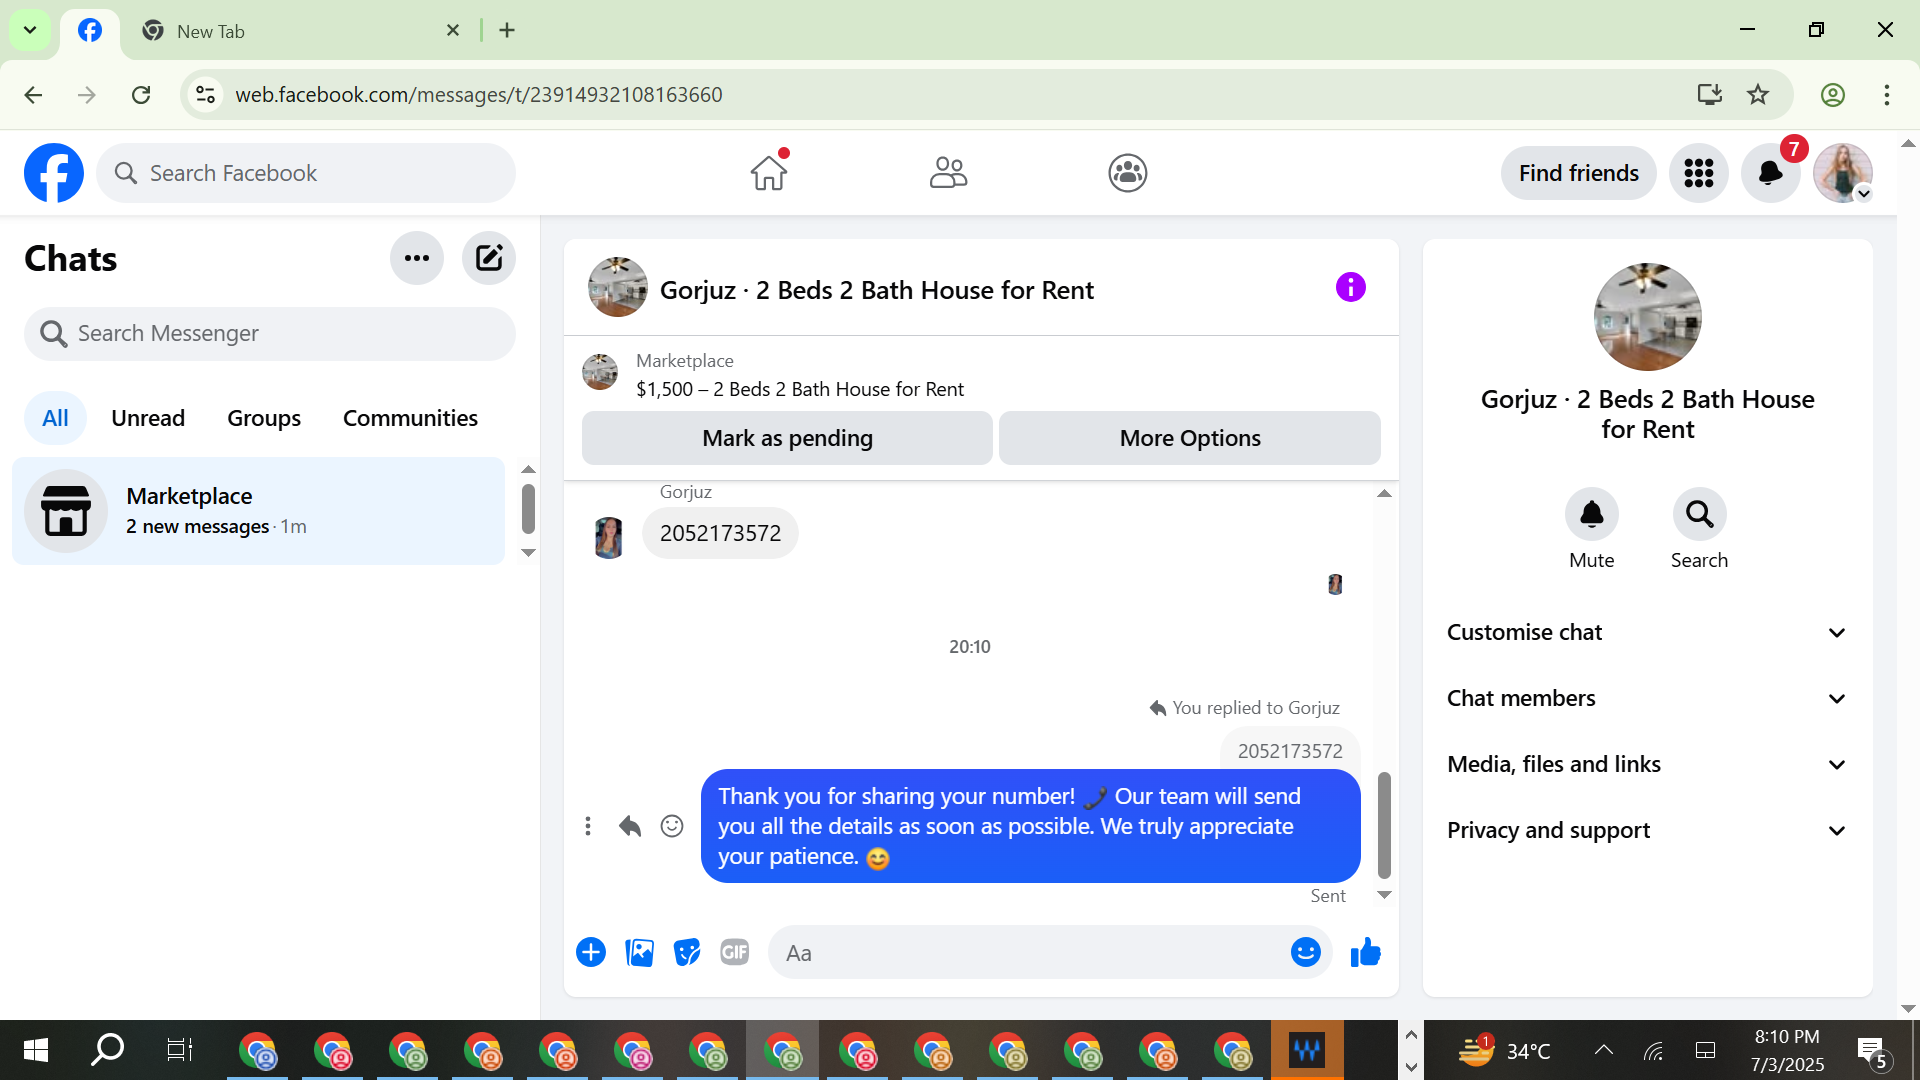Image resolution: width=1920 pixels, height=1080 pixels.
Task: Start a new message with compose icon
Action: pos(488,259)
